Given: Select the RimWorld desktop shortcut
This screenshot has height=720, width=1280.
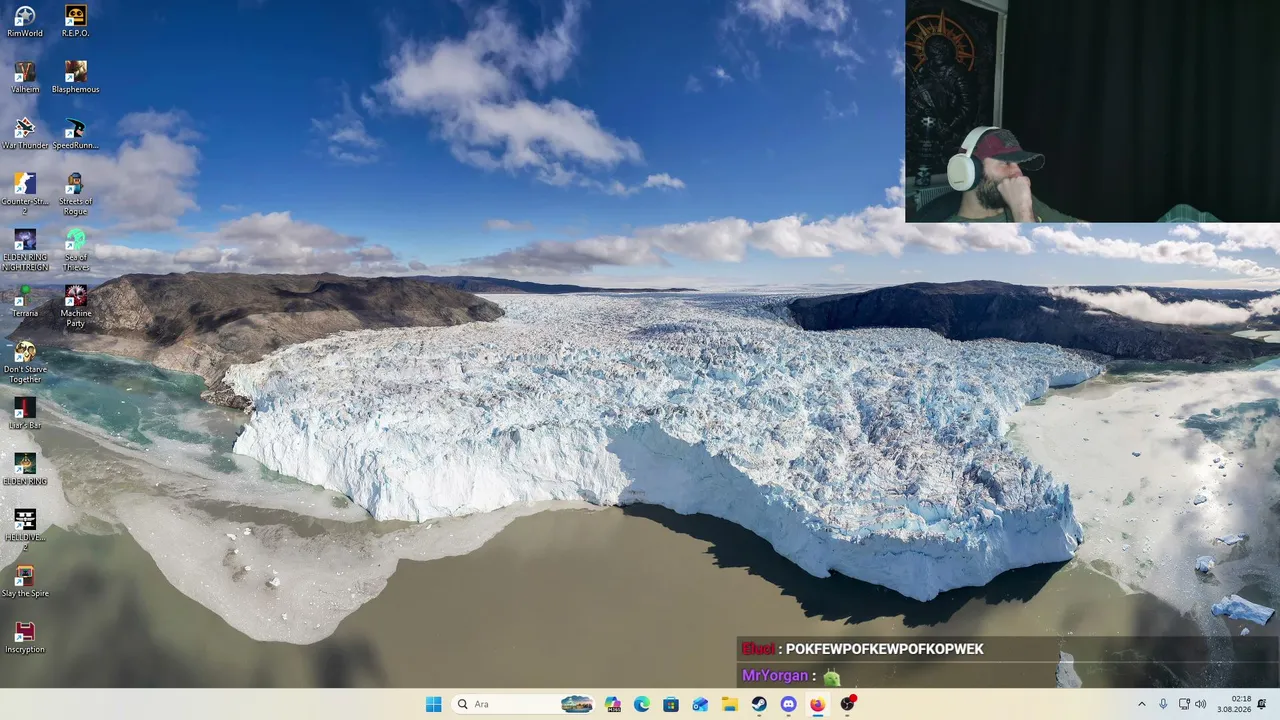Looking at the screenshot, I should [25, 21].
